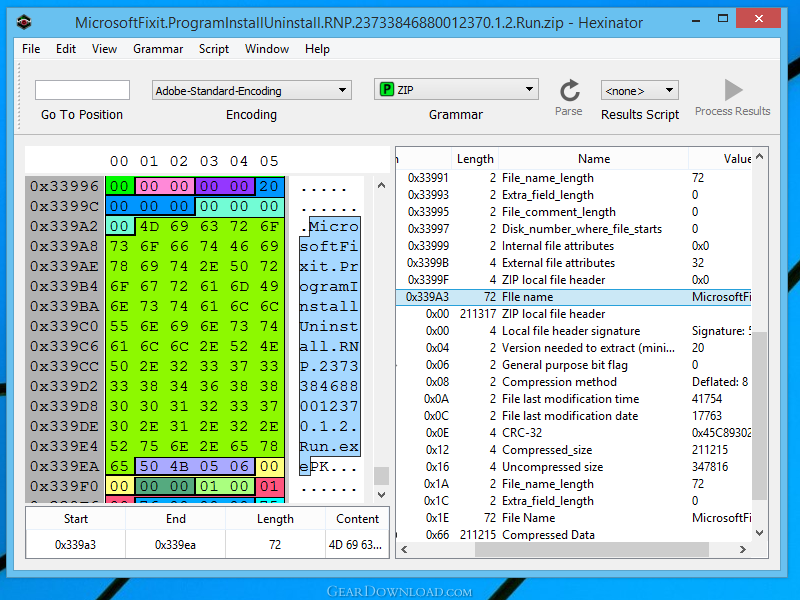
Task: Click hex byte 20 in row 0x33996
Action: tap(269, 186)
